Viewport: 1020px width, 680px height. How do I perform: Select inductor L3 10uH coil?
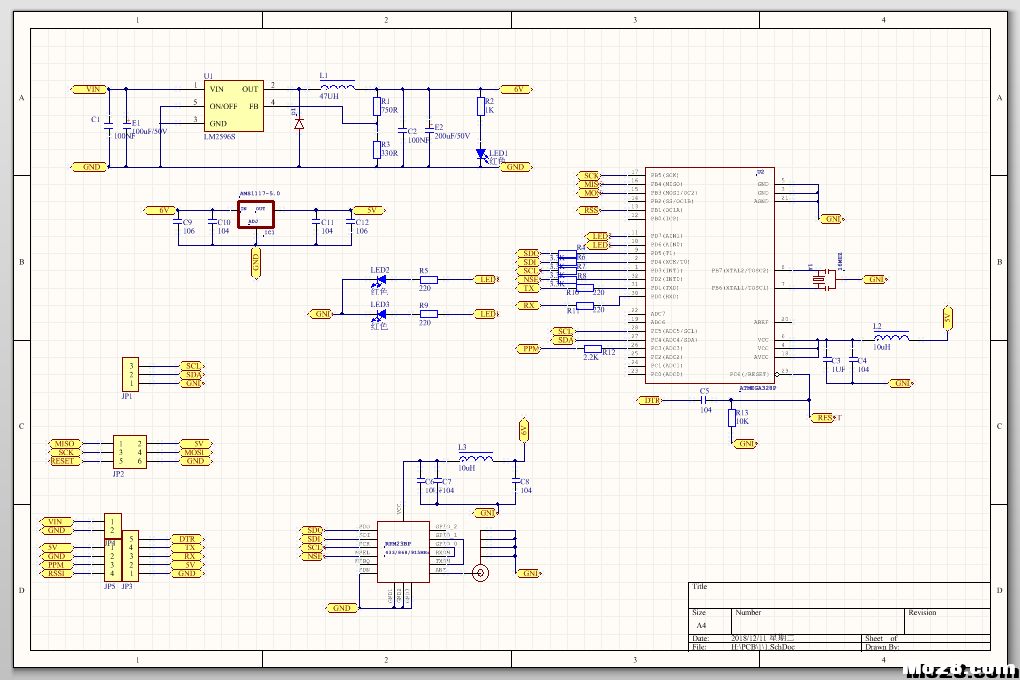click(476, 457)
